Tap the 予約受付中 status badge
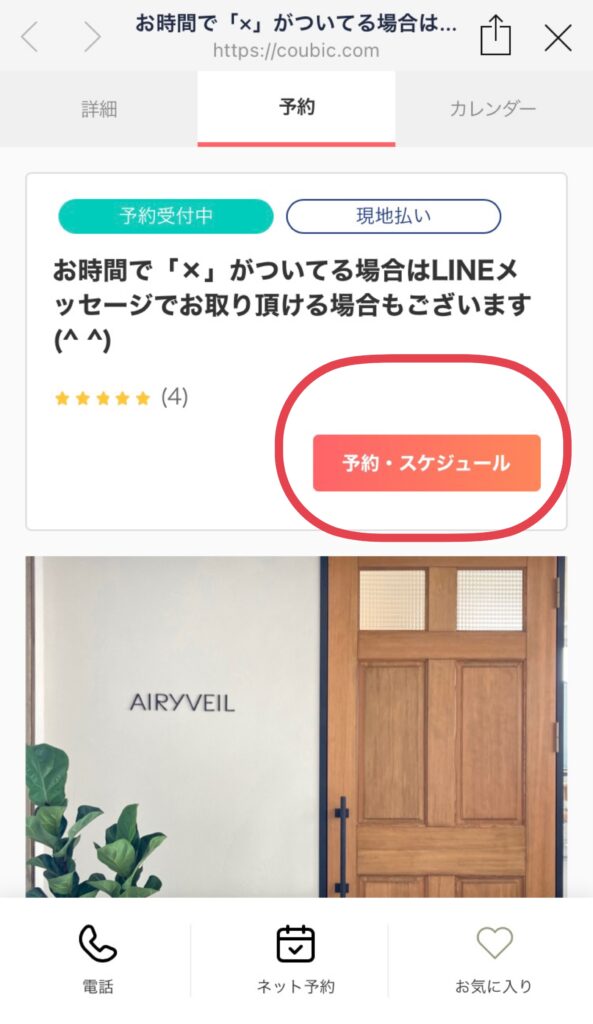Screen dimensions: 593x1024 pos(166,216)
